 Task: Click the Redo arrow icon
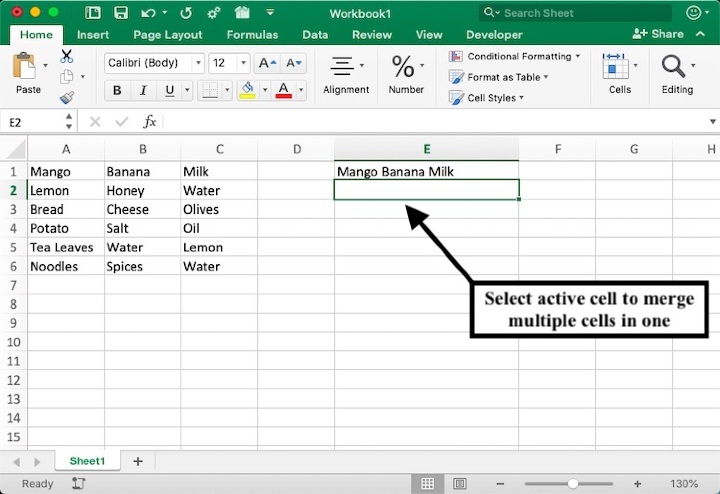185,13
